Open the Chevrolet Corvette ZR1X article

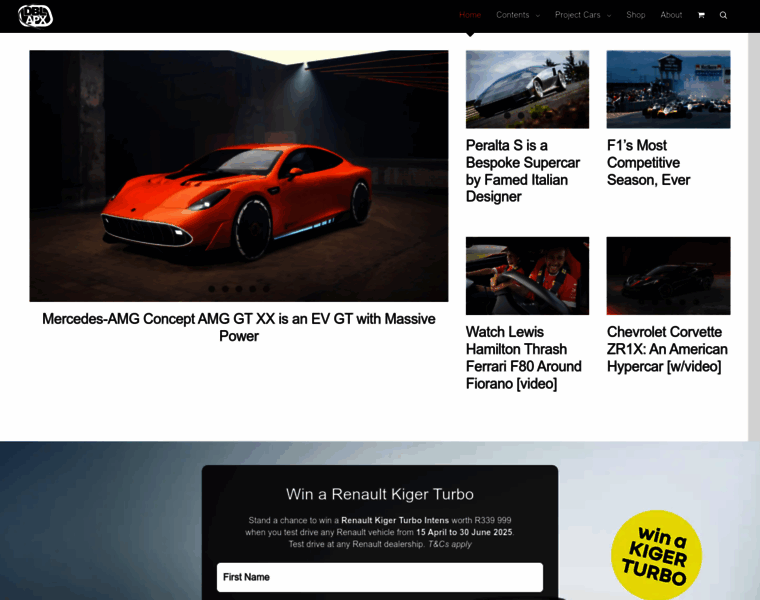pyautogui.click(x=667, y=349)
